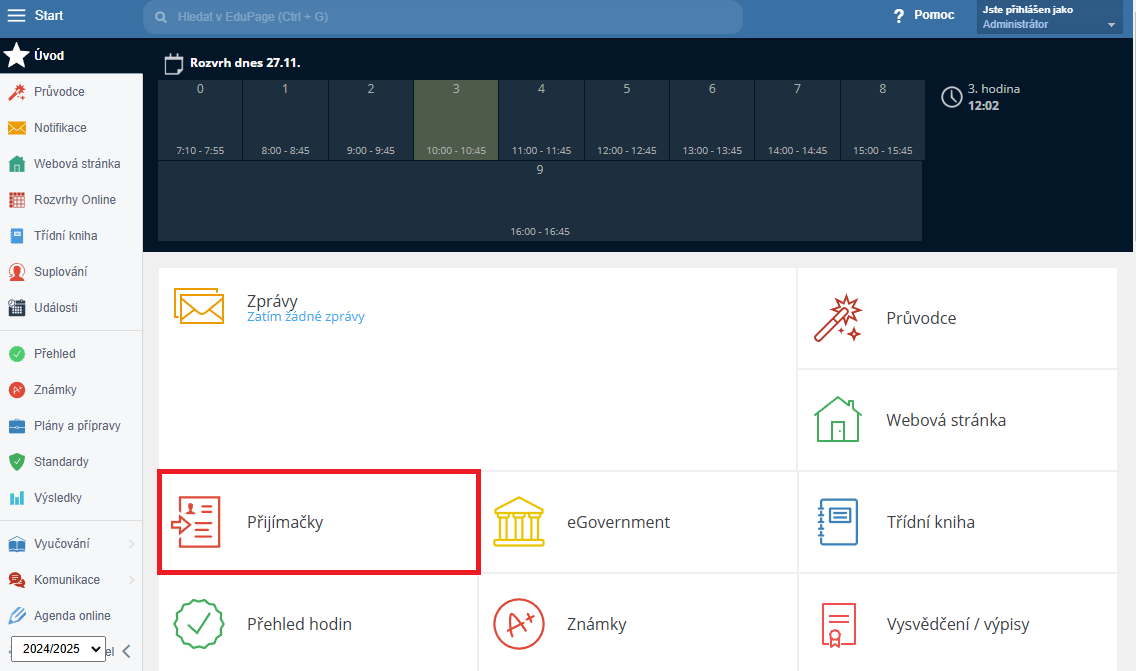Click the Vyučování book icon
Screen dimensions: 1136x671
16,543
